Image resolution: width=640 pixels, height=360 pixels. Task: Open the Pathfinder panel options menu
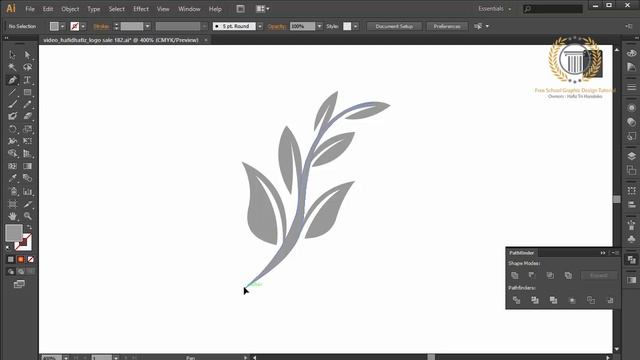[x=616, y=253]
